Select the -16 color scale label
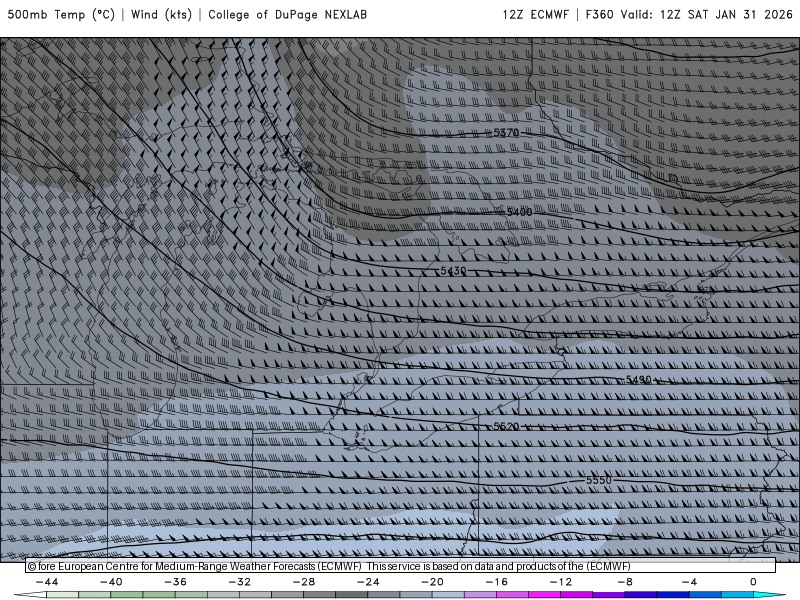Screen dimensions: 800x600 [496, 582]
